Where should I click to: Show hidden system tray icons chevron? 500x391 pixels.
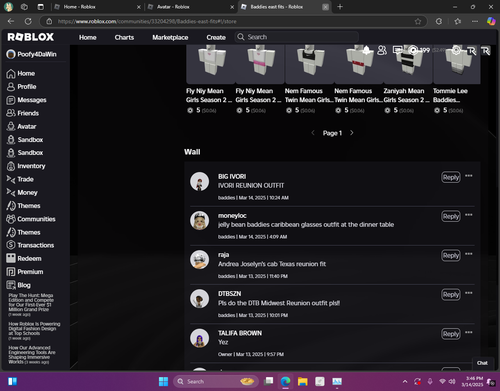[x=405, y=381]
